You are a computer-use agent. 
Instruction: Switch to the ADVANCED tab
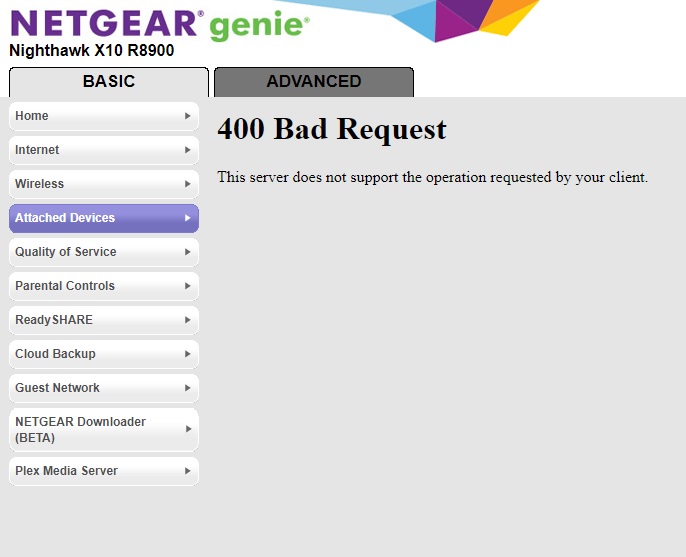(x=314, y=82)
